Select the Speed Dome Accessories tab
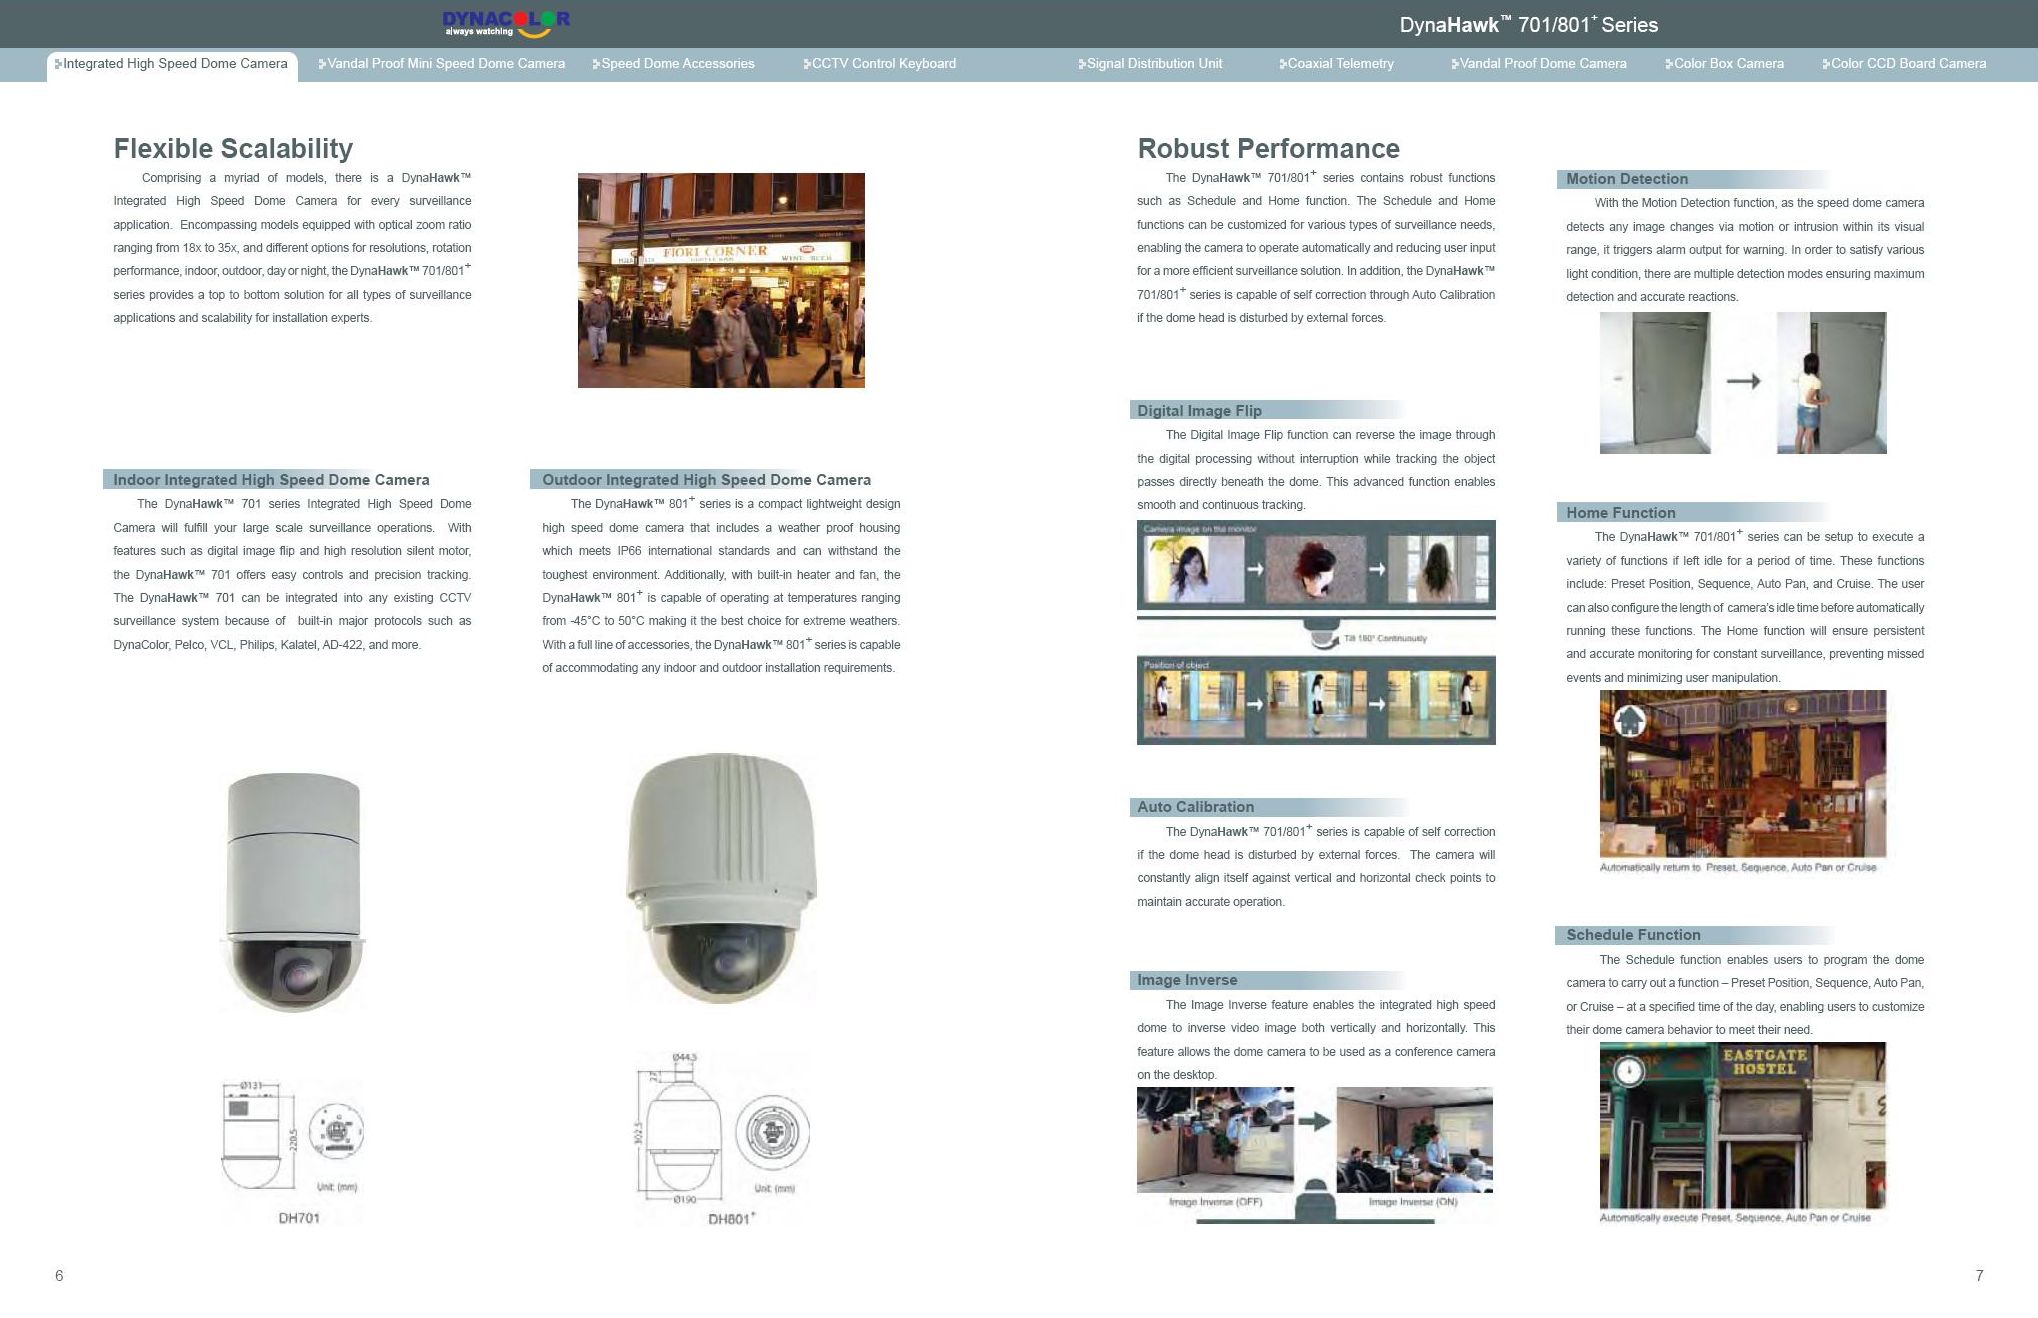 click(673, 64)
